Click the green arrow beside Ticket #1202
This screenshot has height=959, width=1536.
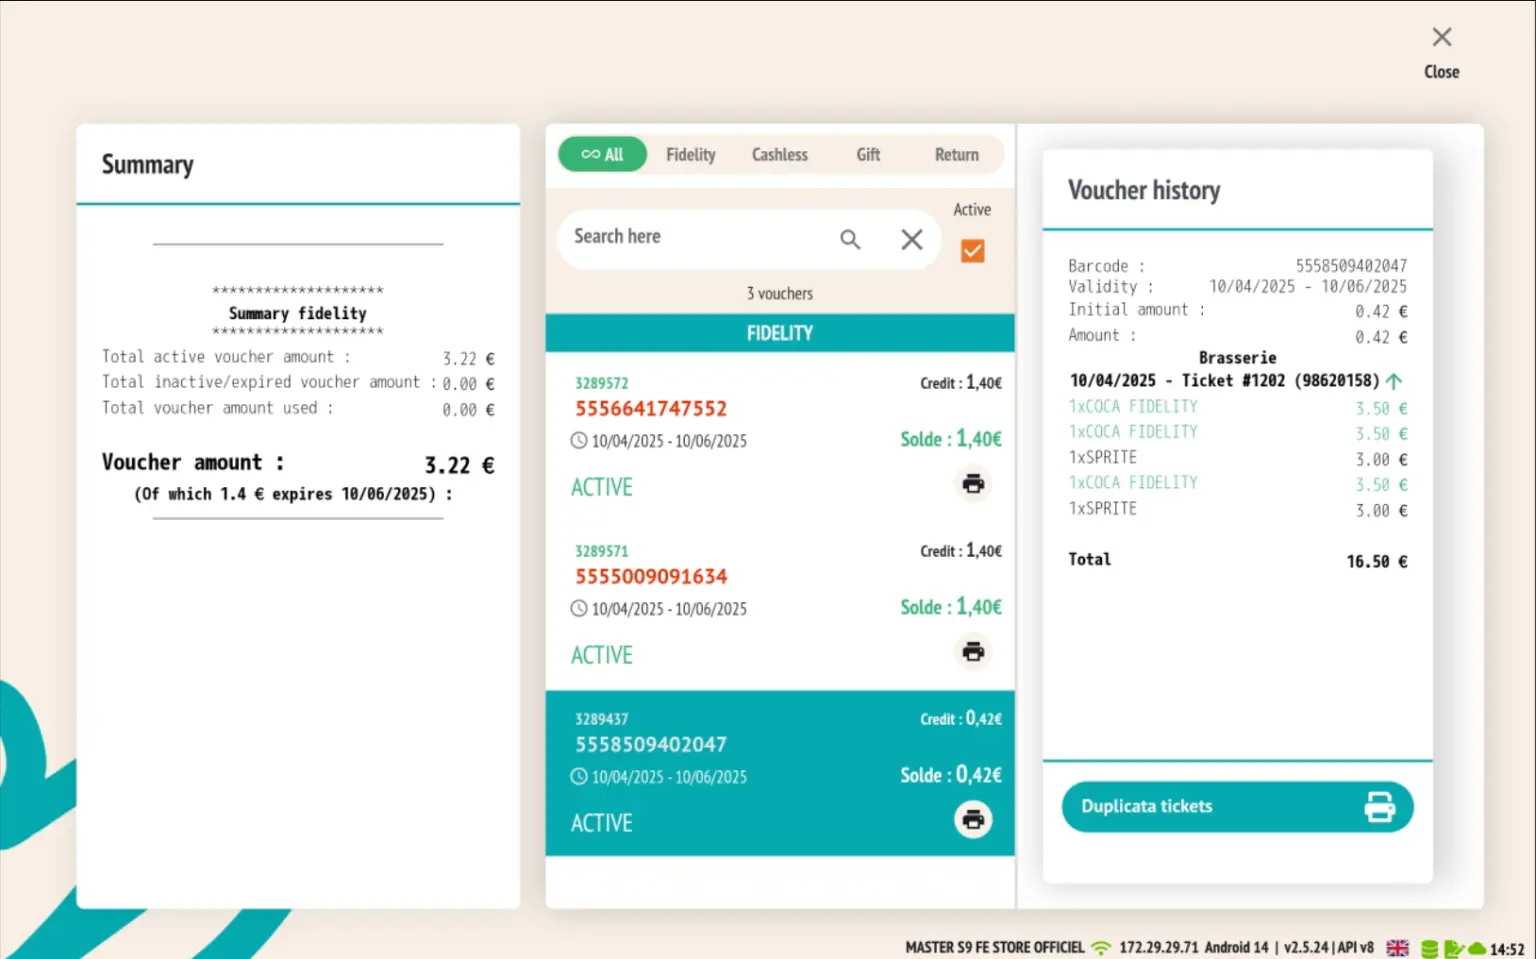(x=1393, y=380)
